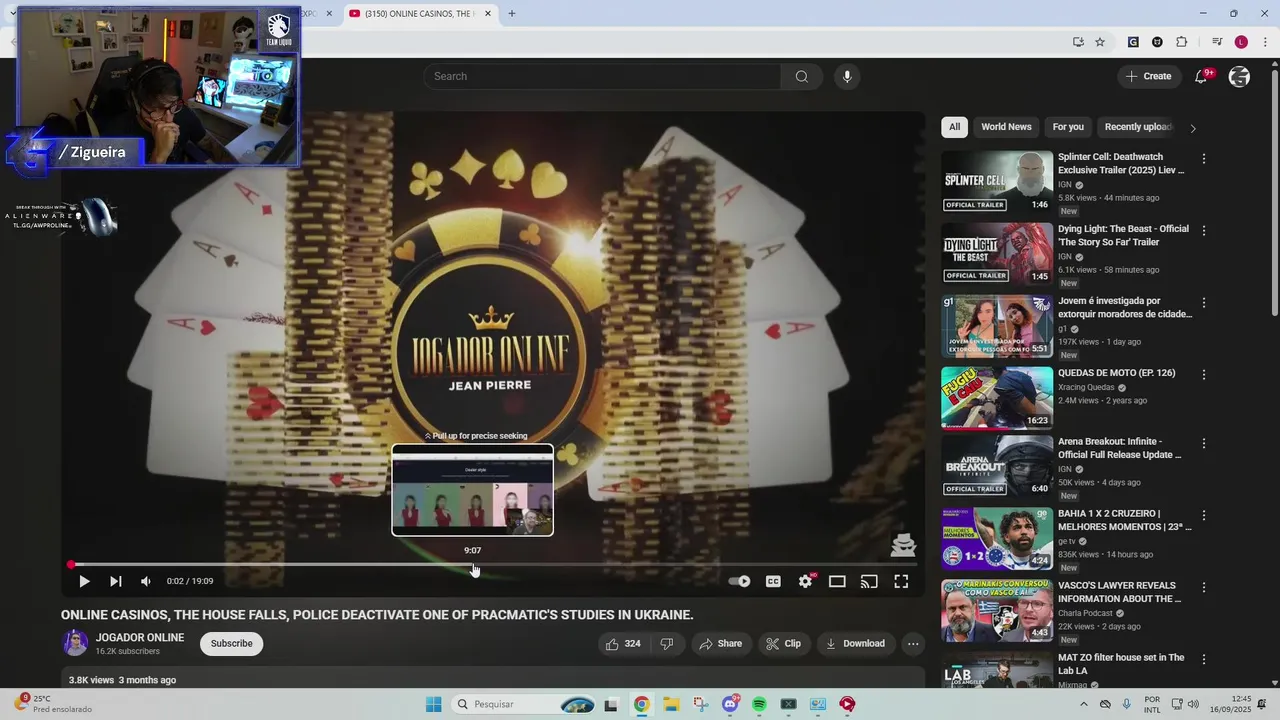
Task: Subscribe to JOGADOR ONLINE channel
Action: (231, 644)
